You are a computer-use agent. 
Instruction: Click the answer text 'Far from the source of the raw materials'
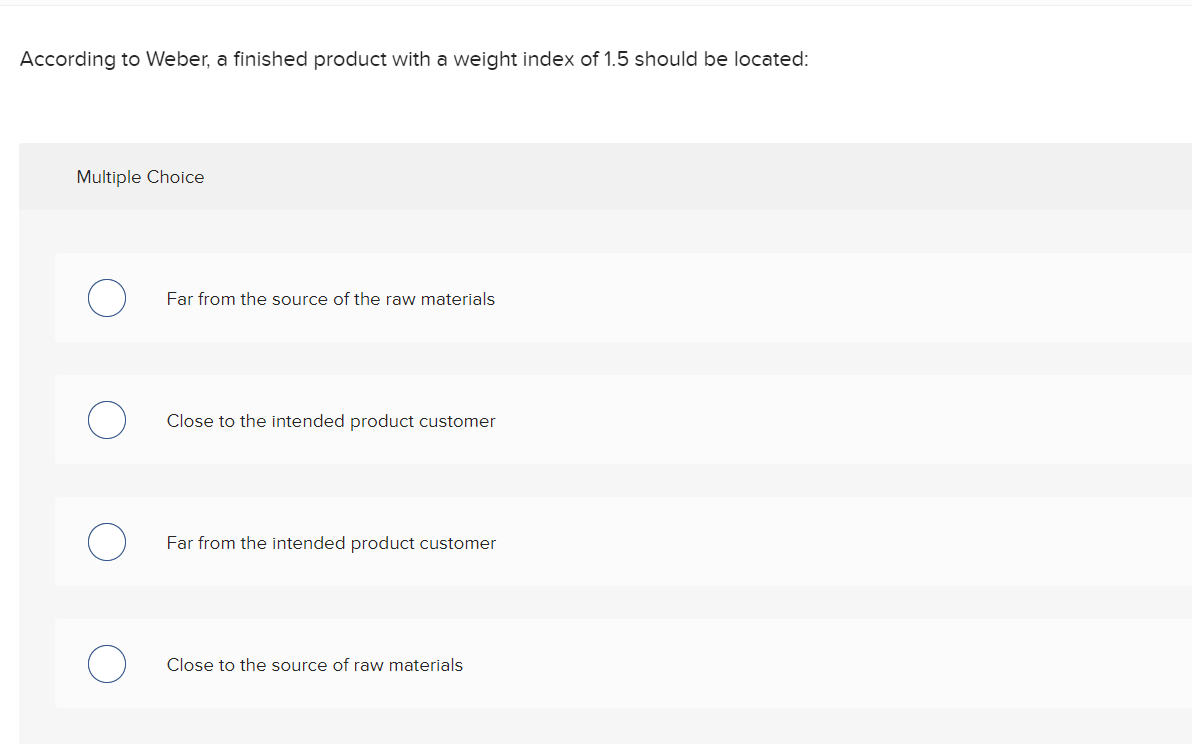pyautogui.click(x=331, y=298)
